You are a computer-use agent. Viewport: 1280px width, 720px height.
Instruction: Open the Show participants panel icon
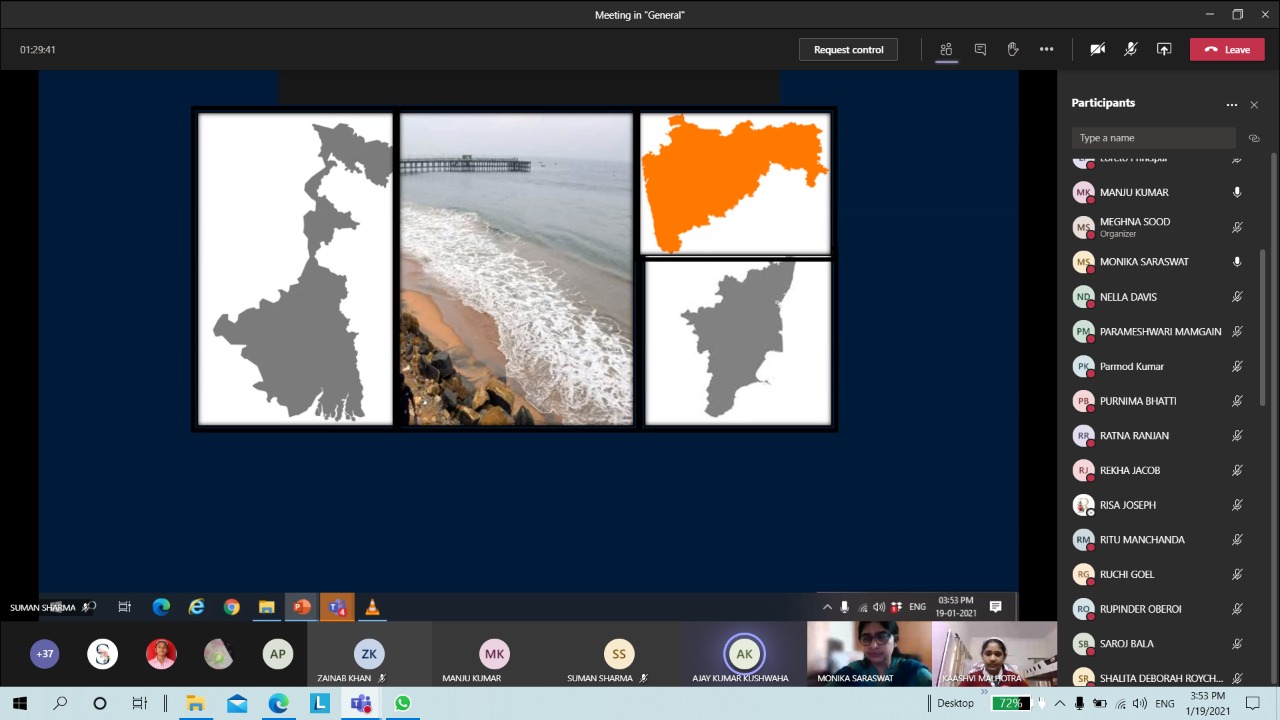coord(946,49)
